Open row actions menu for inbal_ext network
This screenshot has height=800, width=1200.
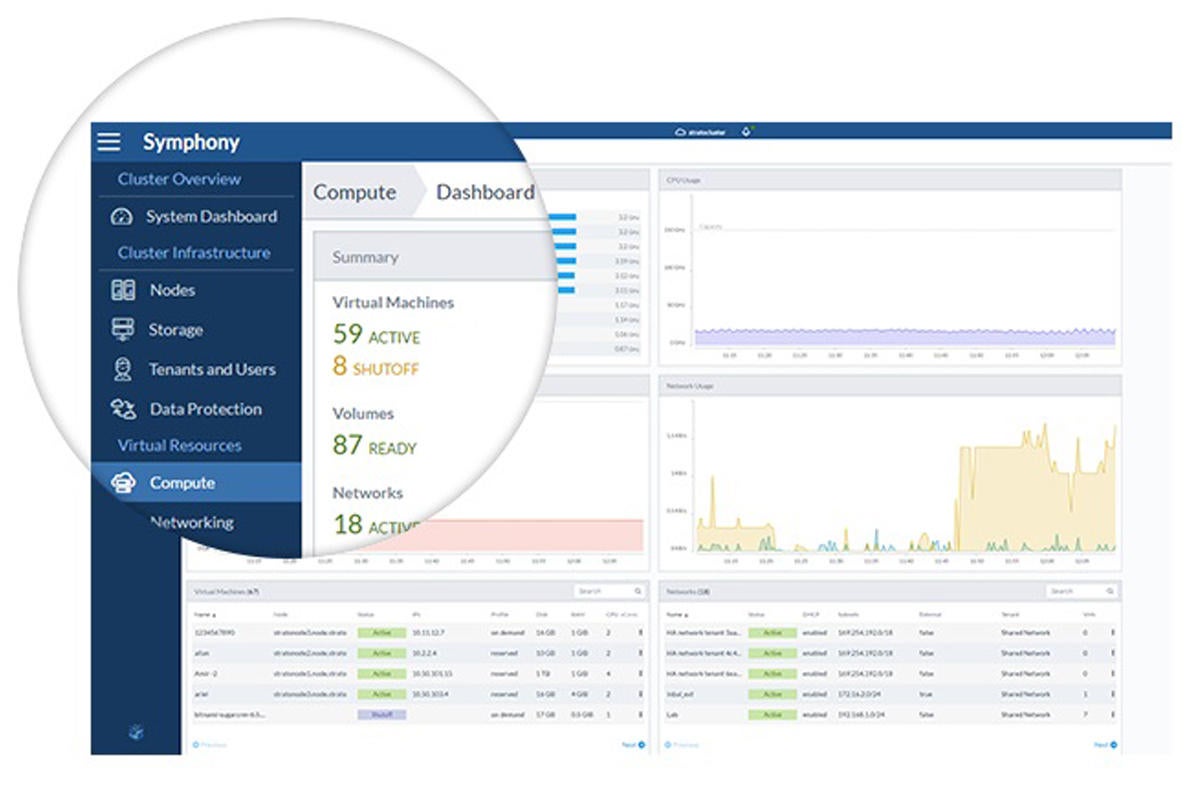[1113, 694]
